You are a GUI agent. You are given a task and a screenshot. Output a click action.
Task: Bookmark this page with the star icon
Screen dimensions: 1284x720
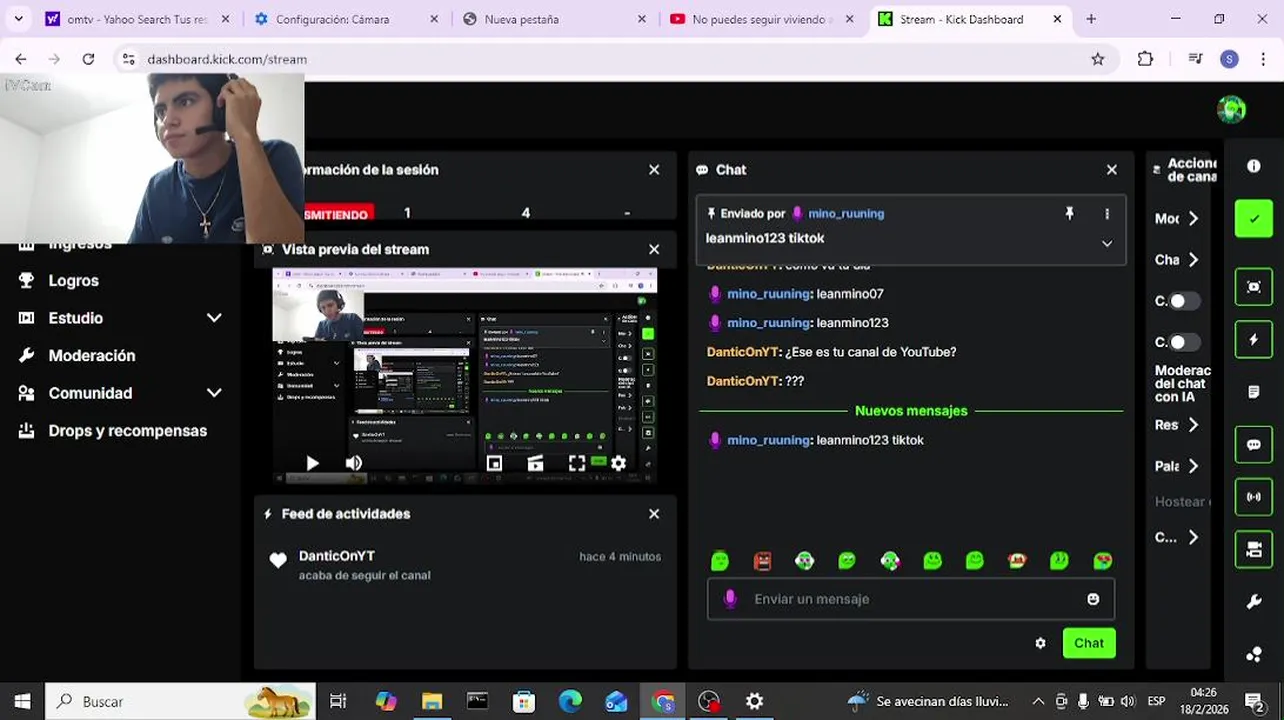[1098, 59]
